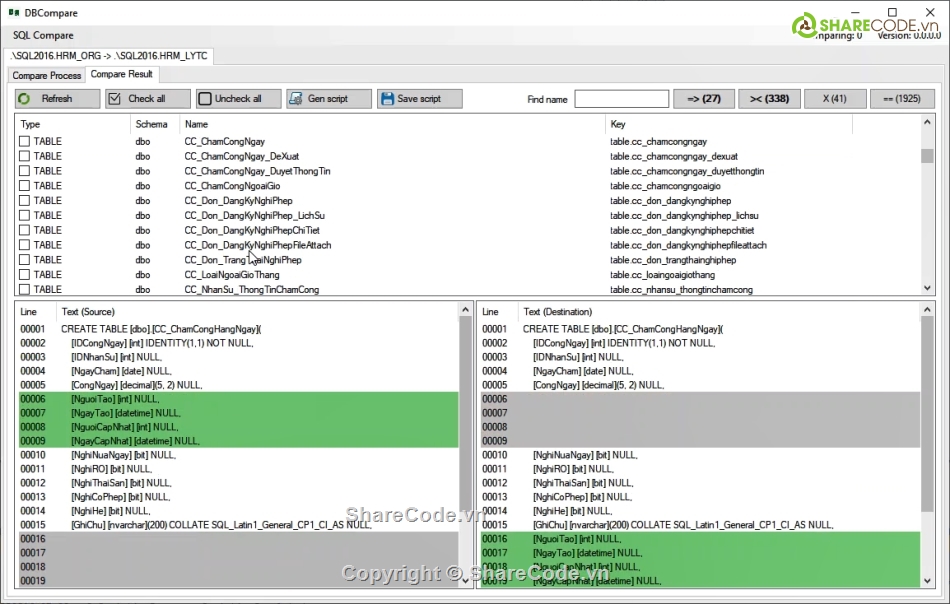
Task: Tick the checkbox for CC_LoaiNgoaiGioThang
Action: coord(24,274)
